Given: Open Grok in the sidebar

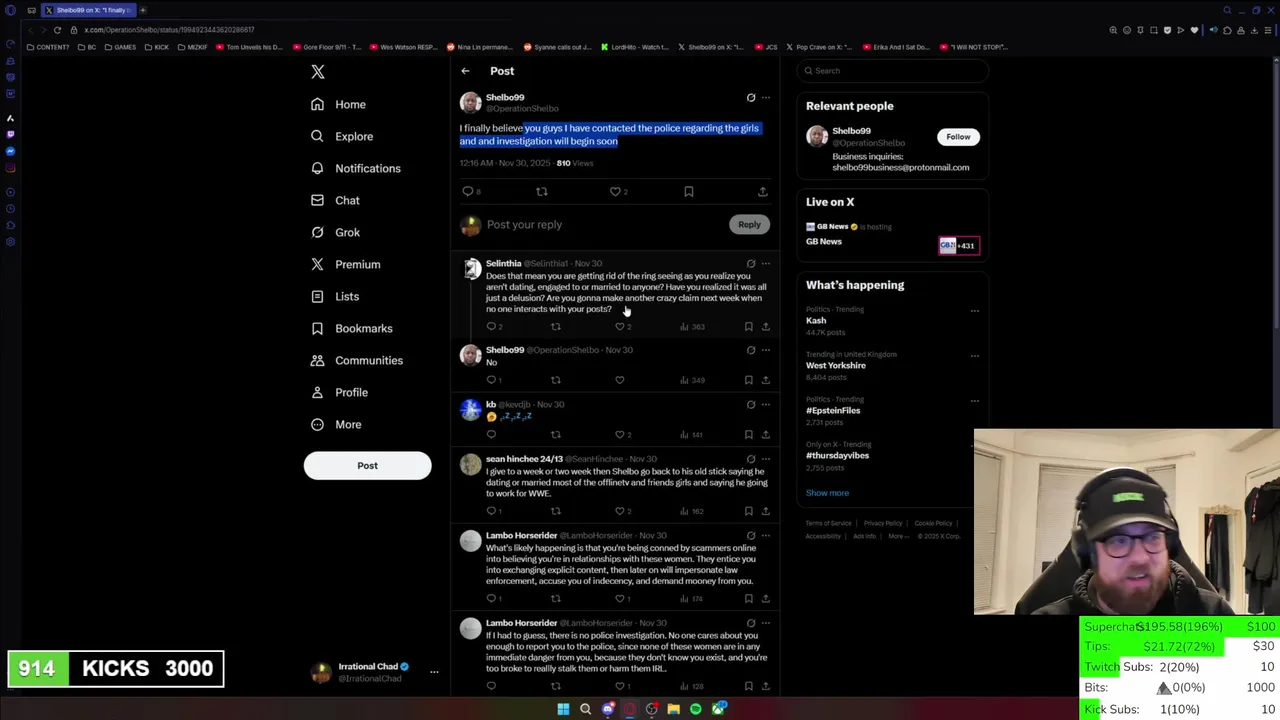Looking at the screenshot, I should click(335, 232).
